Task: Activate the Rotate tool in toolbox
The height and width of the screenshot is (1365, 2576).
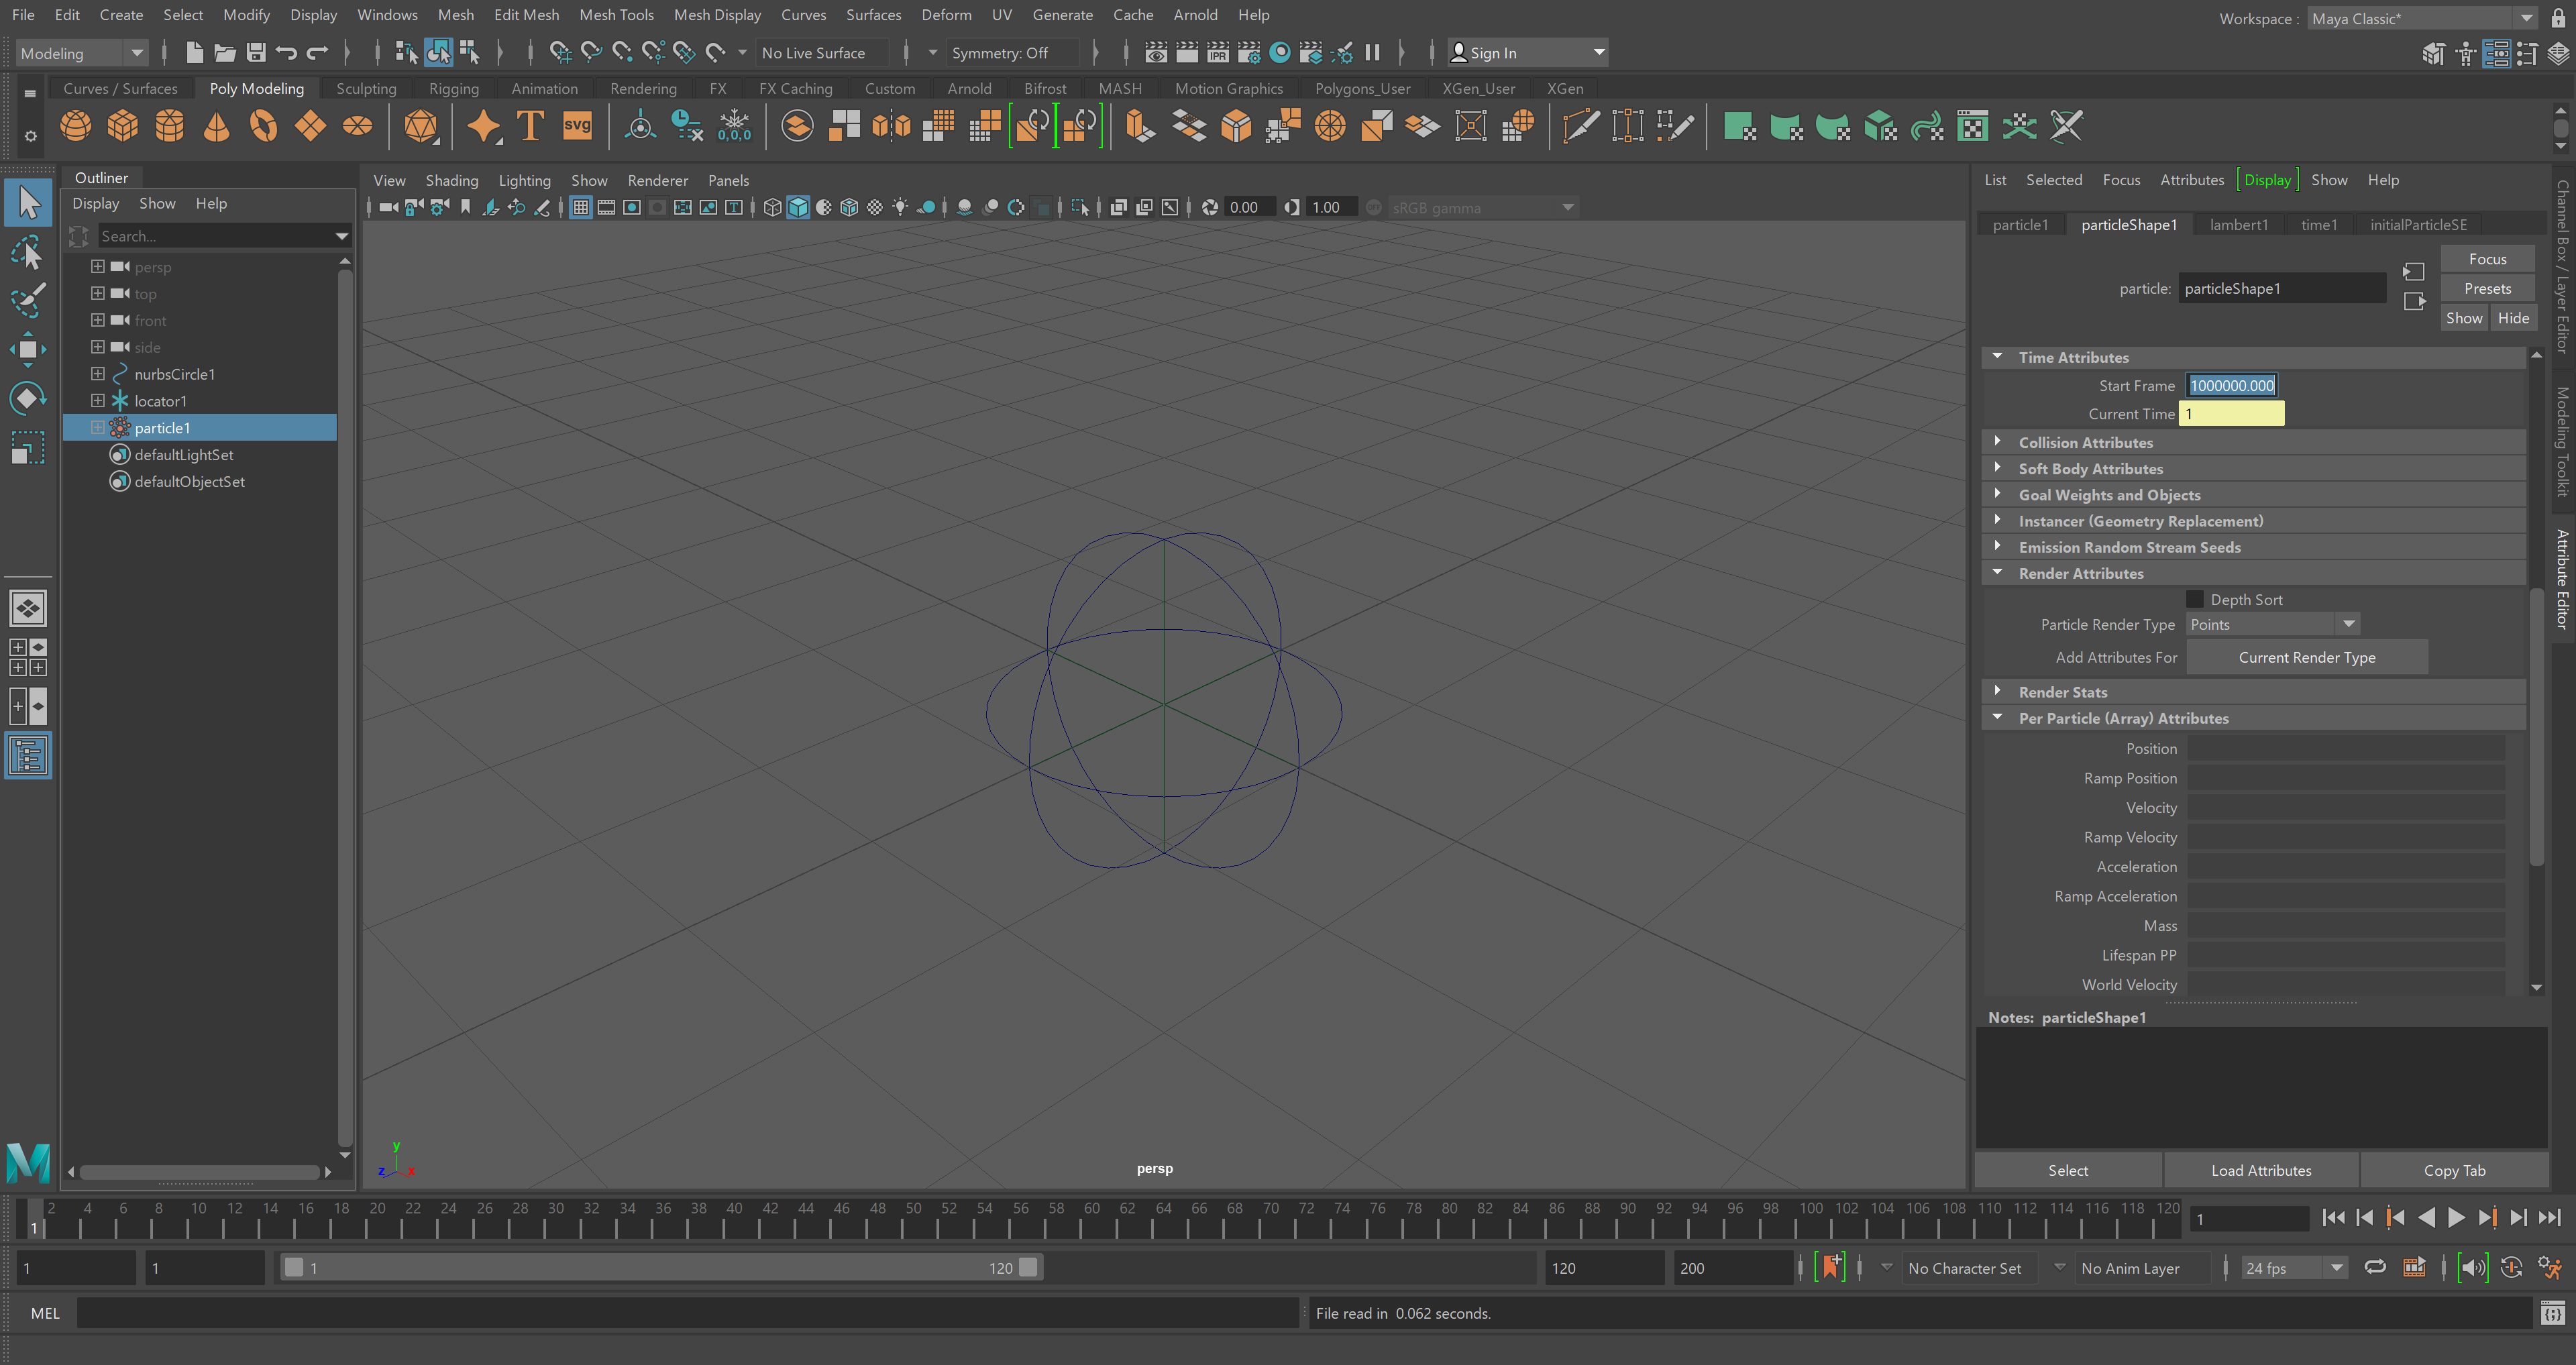Action: (27, 398)
